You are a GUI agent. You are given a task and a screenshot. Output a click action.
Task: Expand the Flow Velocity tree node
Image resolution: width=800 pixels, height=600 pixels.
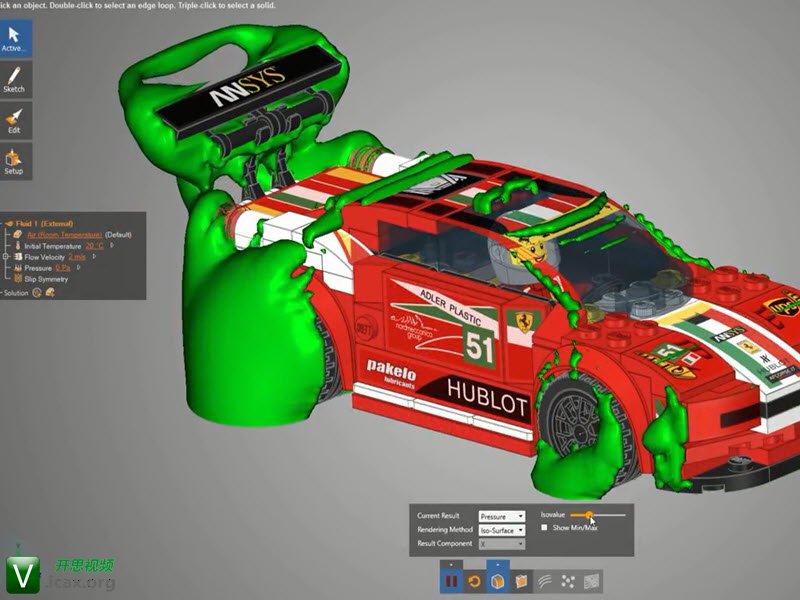click(x=6, y=257)
